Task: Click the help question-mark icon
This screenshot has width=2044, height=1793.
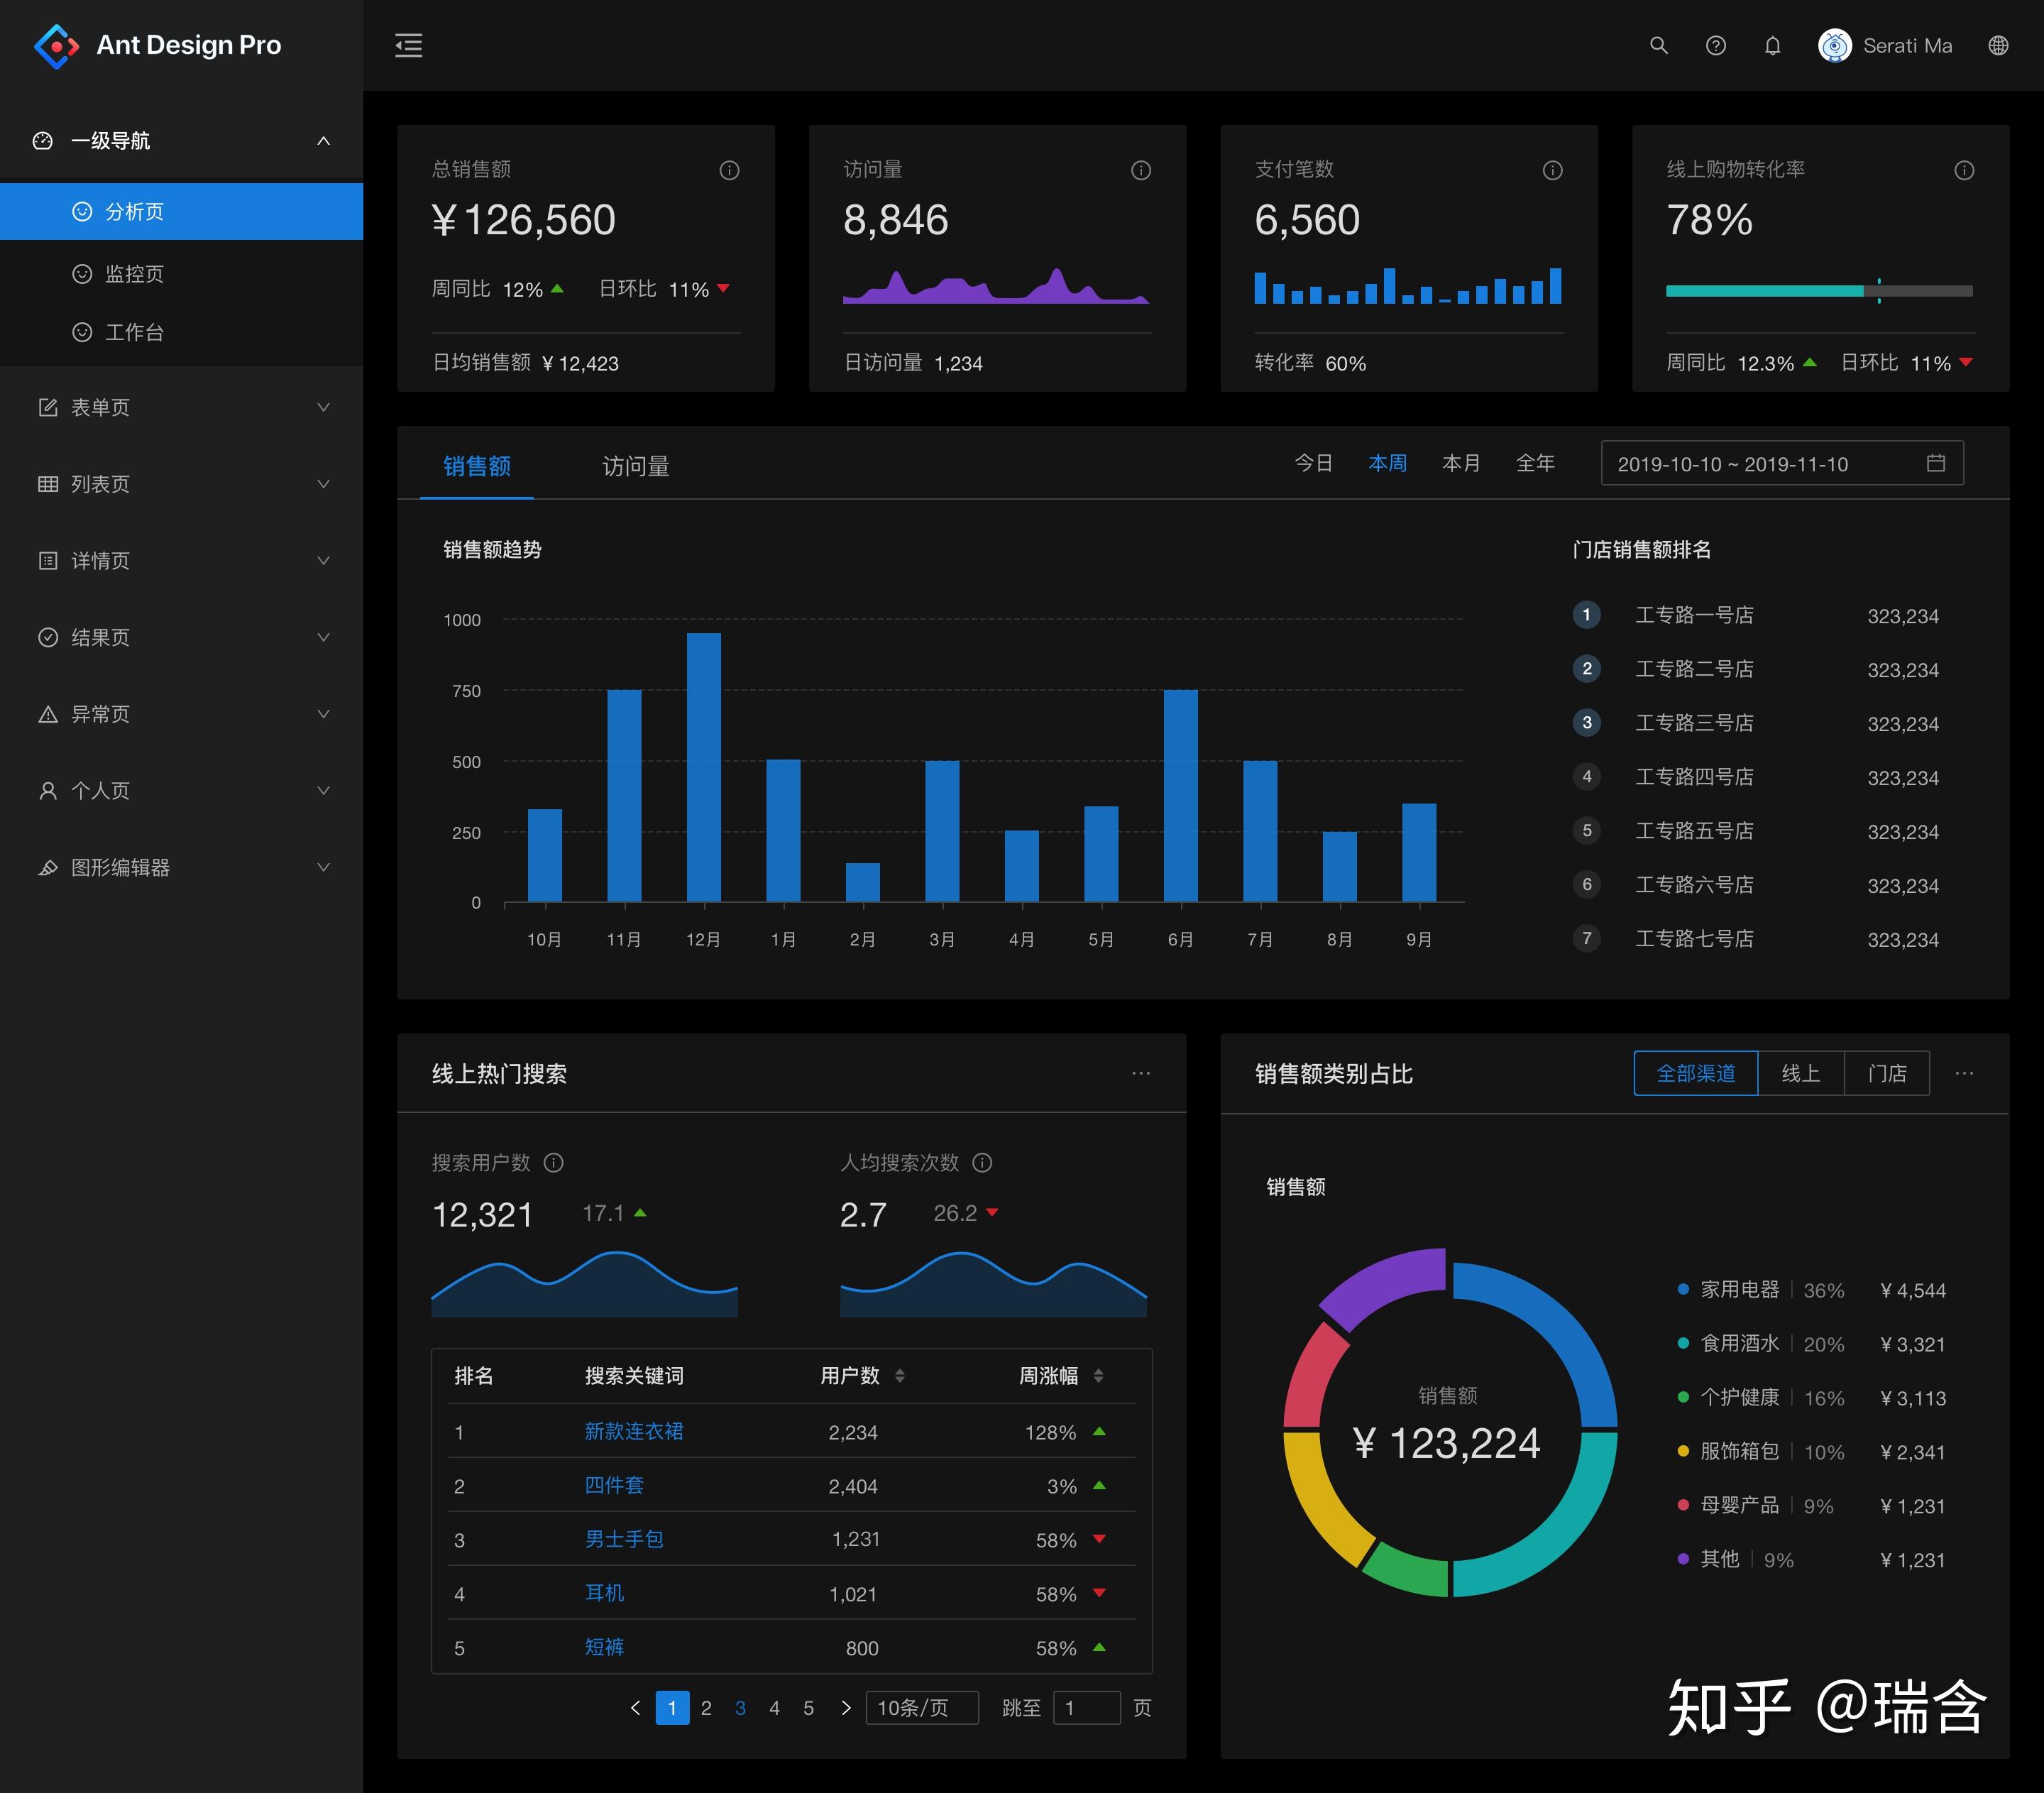Action: [x=1716, y=46]
